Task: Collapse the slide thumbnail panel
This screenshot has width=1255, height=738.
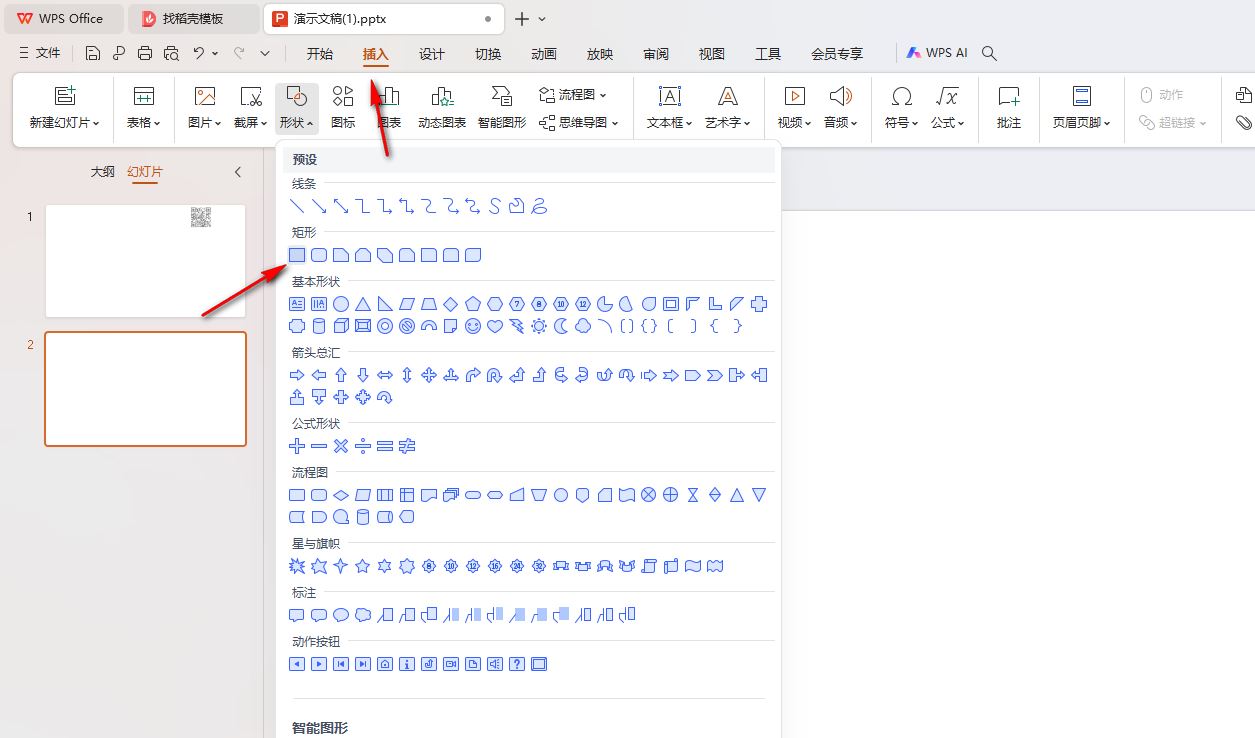Action: click(x=238, y=171)
